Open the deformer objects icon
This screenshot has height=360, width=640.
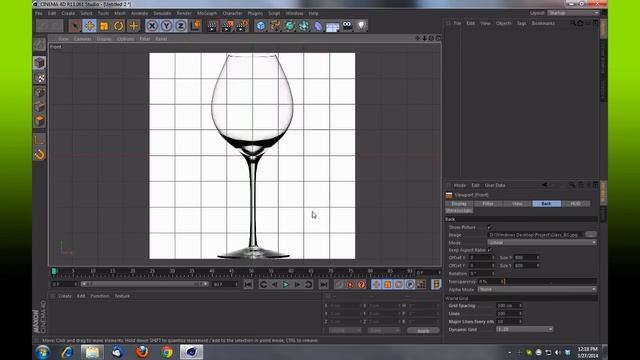pyautogui.click(x=318, y=26)
